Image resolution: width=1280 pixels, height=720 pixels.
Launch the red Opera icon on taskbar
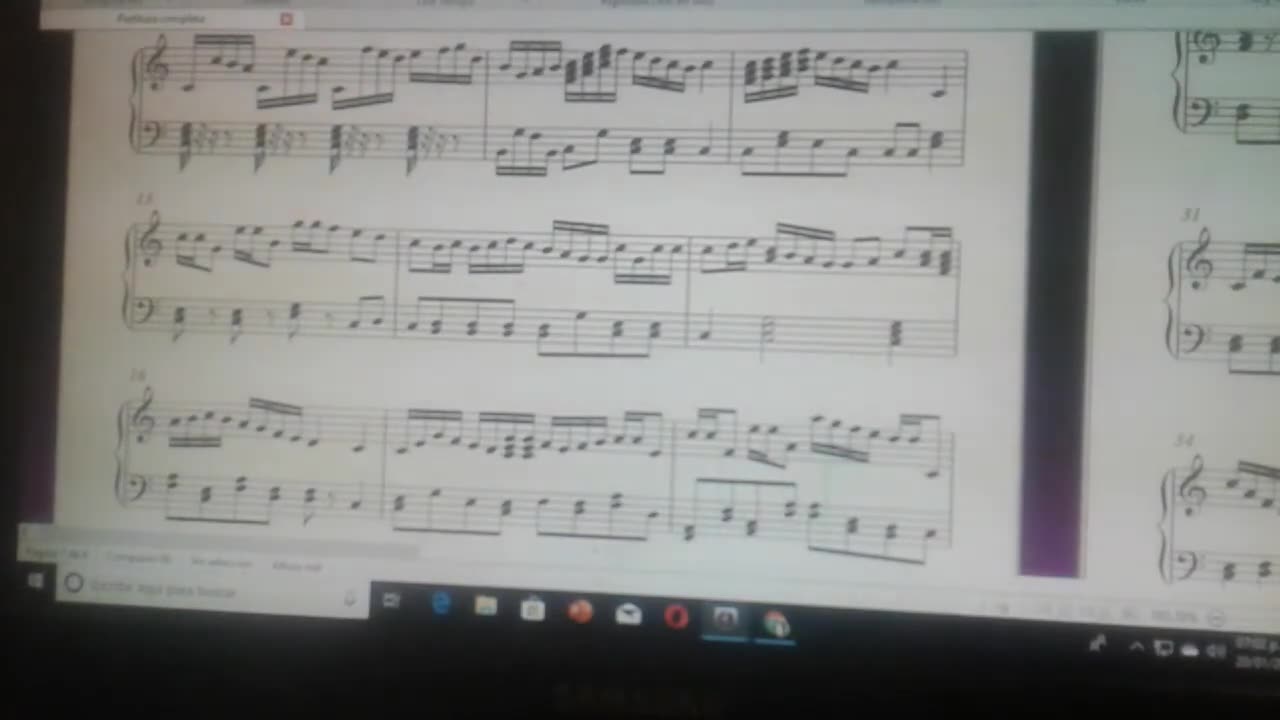(x=676, y=617)
